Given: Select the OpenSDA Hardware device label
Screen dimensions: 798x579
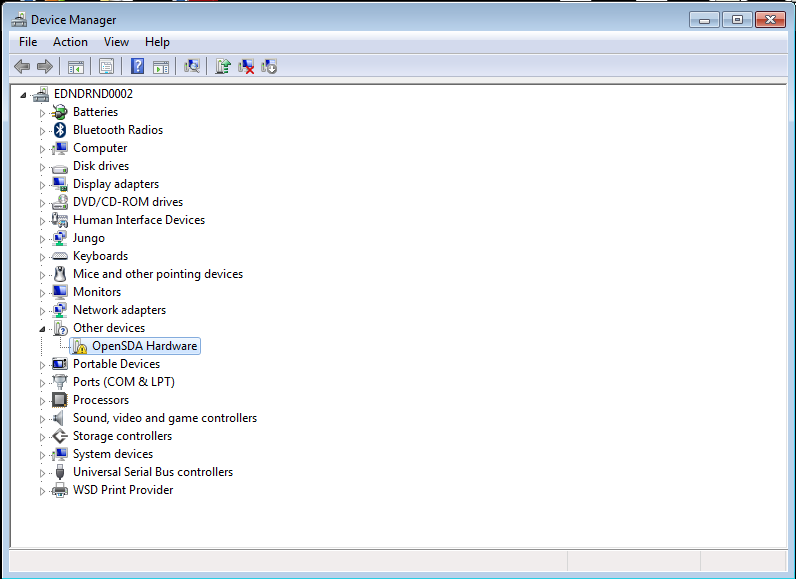Looking at the screenshot, I should (145, 346).
